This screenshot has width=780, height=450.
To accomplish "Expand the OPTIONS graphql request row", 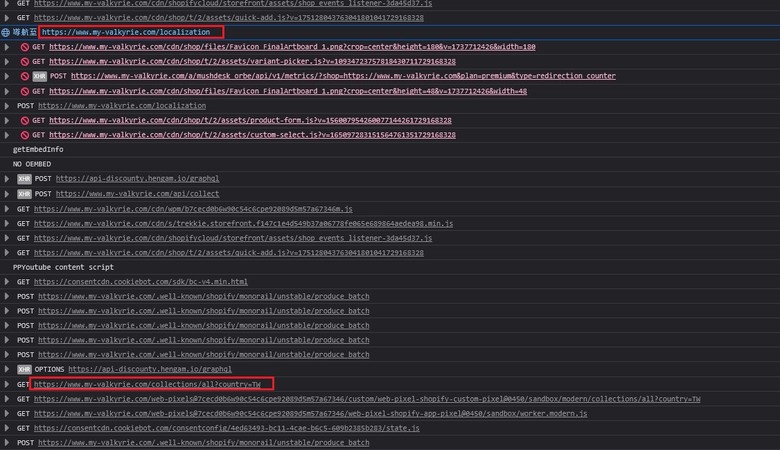I will (6, 369).
